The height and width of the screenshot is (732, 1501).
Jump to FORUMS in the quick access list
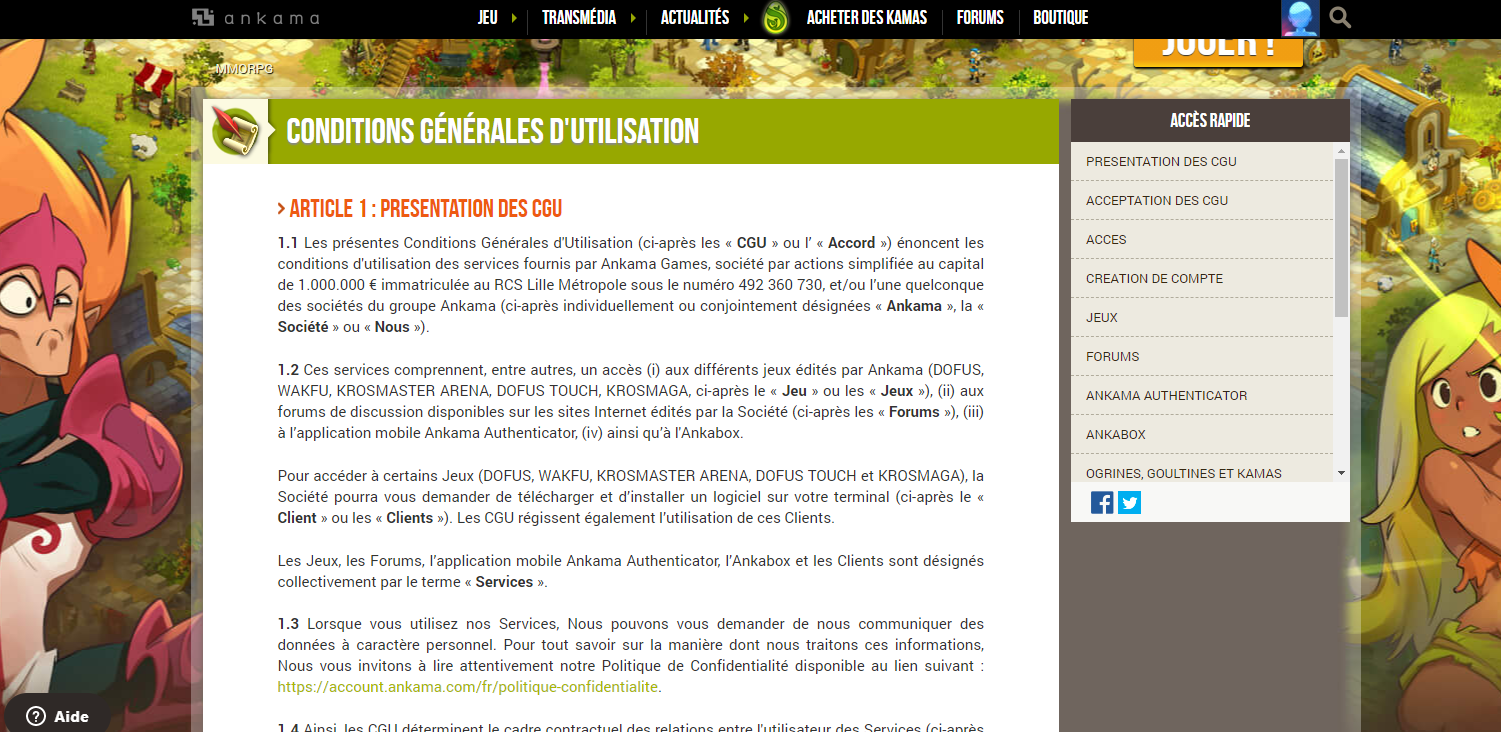pos(1202,356)
